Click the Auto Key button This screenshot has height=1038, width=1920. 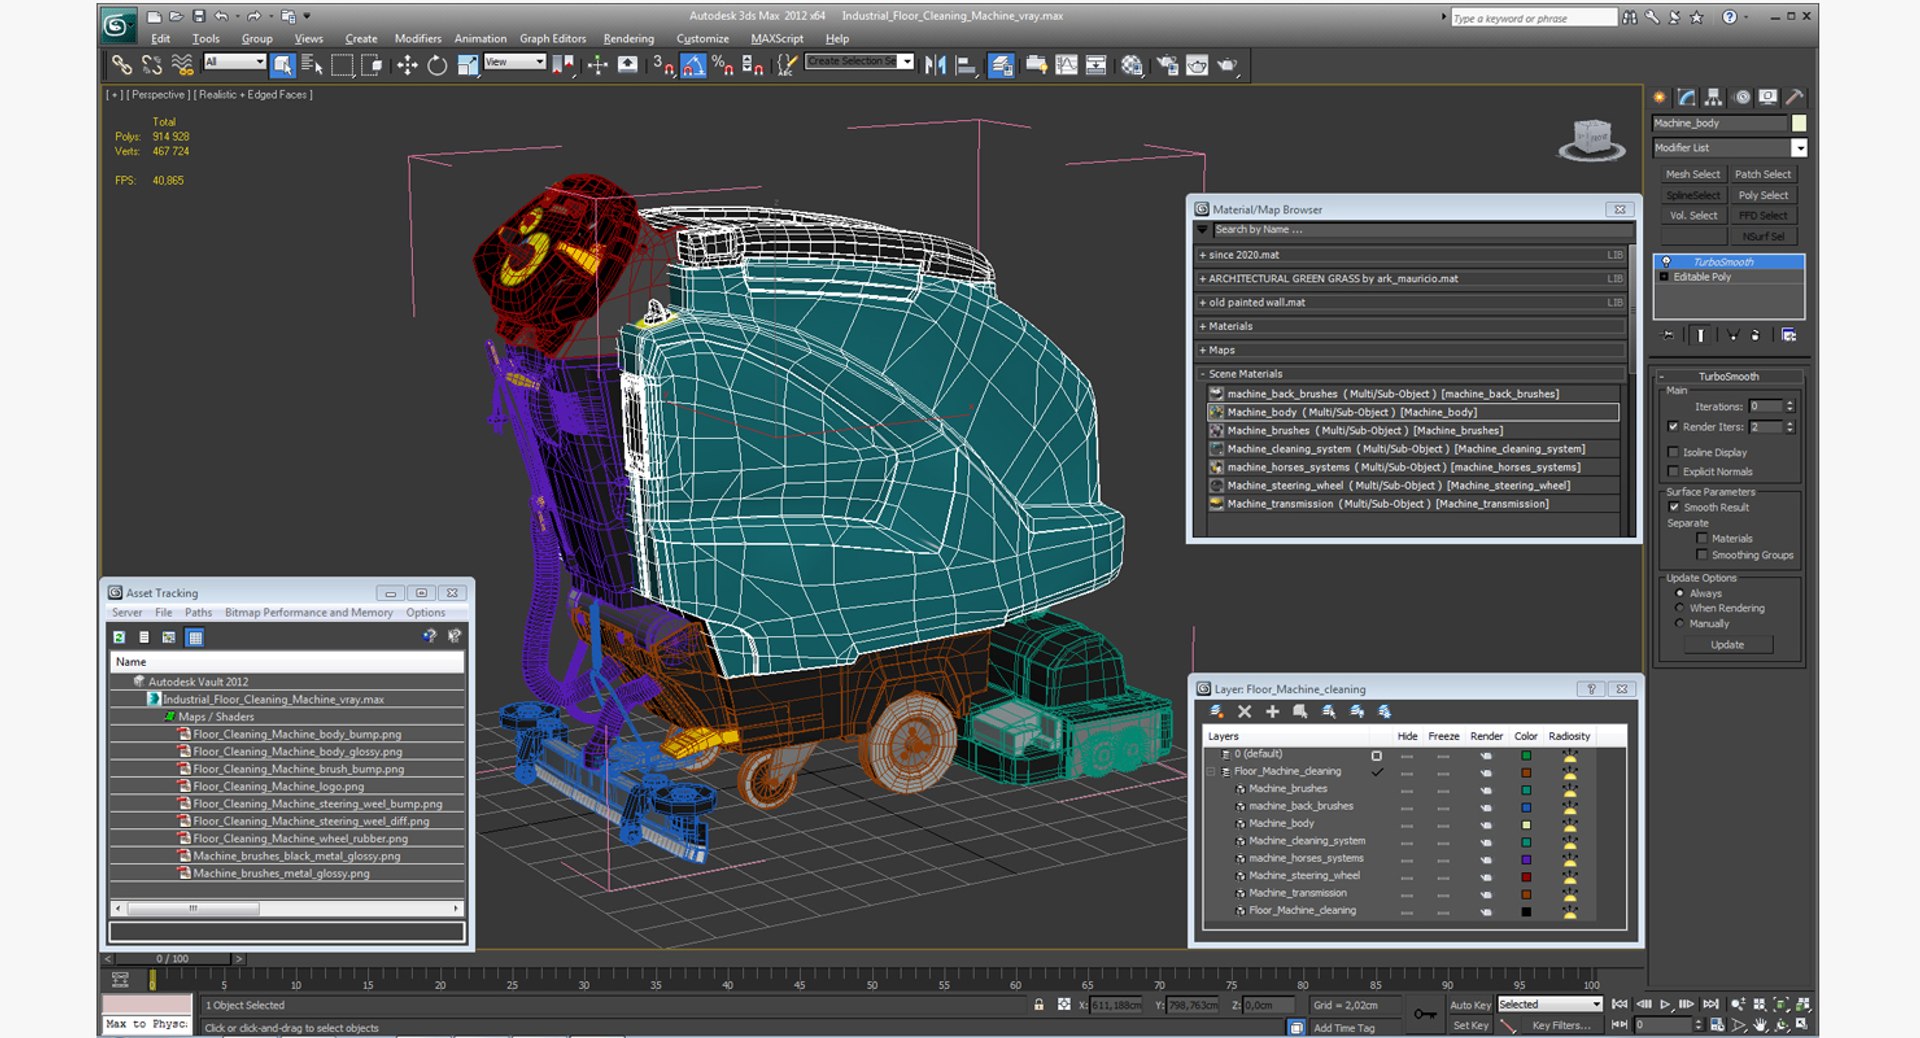(1469, 1005)
